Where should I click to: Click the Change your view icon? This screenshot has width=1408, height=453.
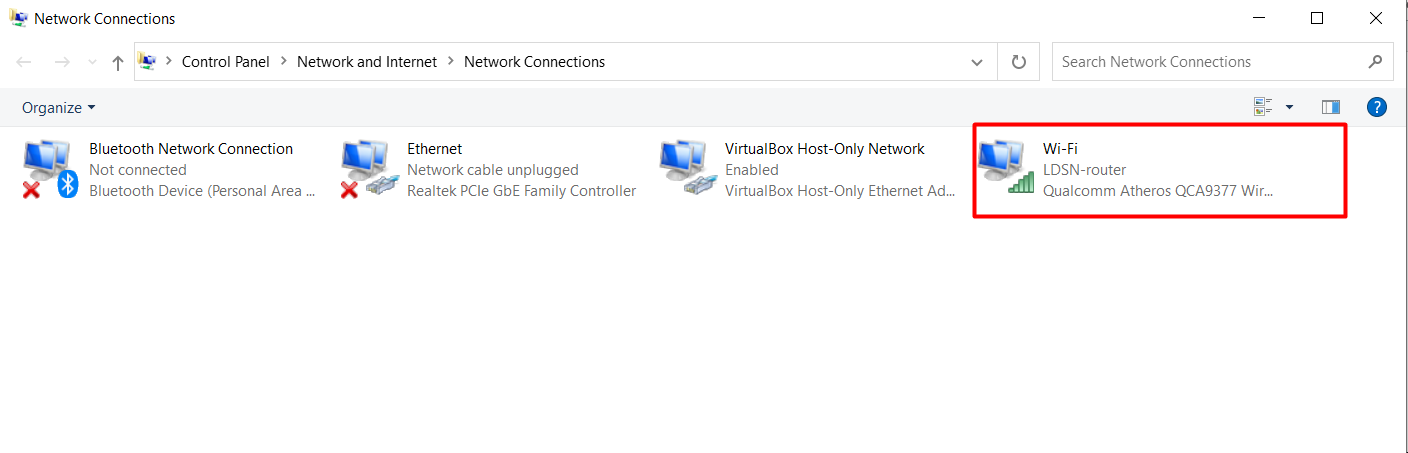point(1263,107)
